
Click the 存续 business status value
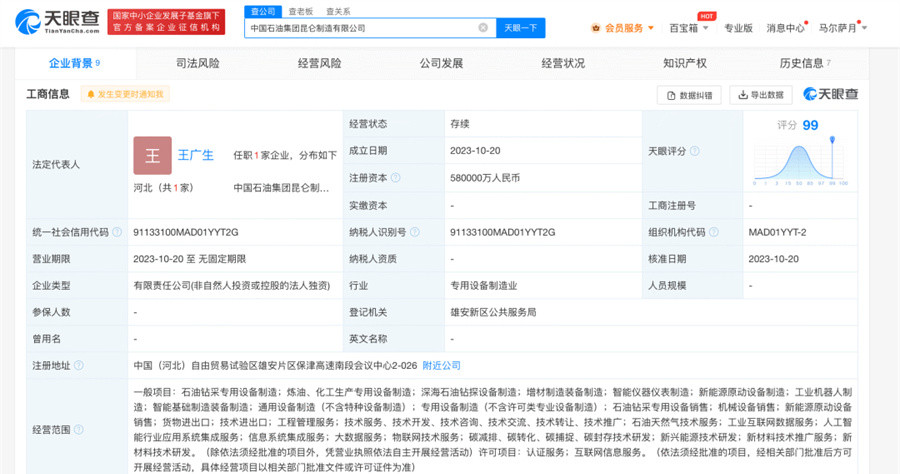[460, 124]
